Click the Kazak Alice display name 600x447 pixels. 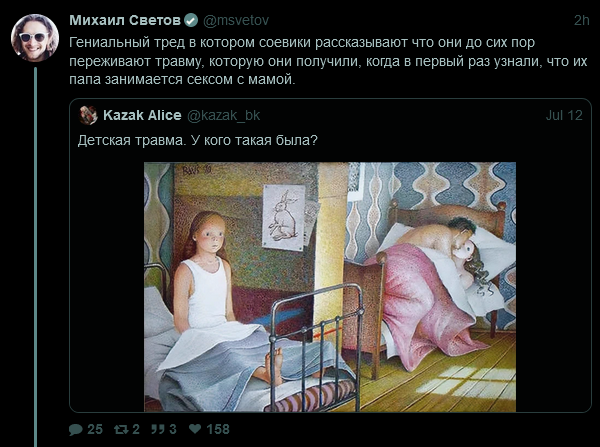(142, 115)
